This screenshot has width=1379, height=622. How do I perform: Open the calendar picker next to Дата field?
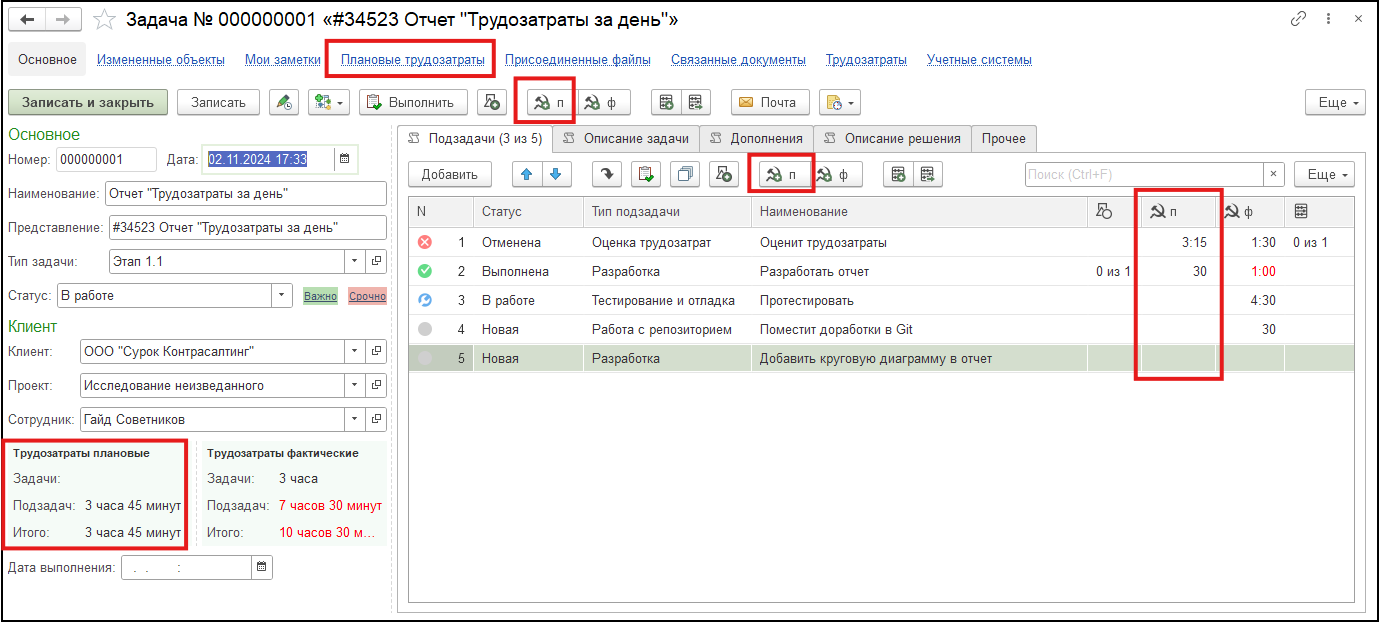[344, 159]
